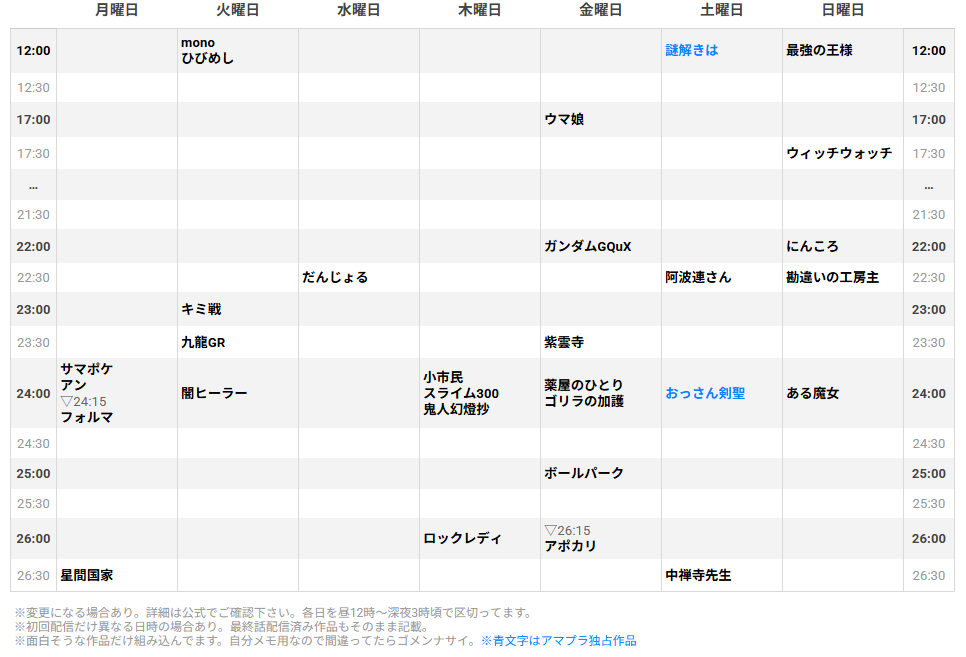The image size is (966, 657).
Task: Click the ※青文字はアマプラ独占作品 note
Action: (558, 641)
